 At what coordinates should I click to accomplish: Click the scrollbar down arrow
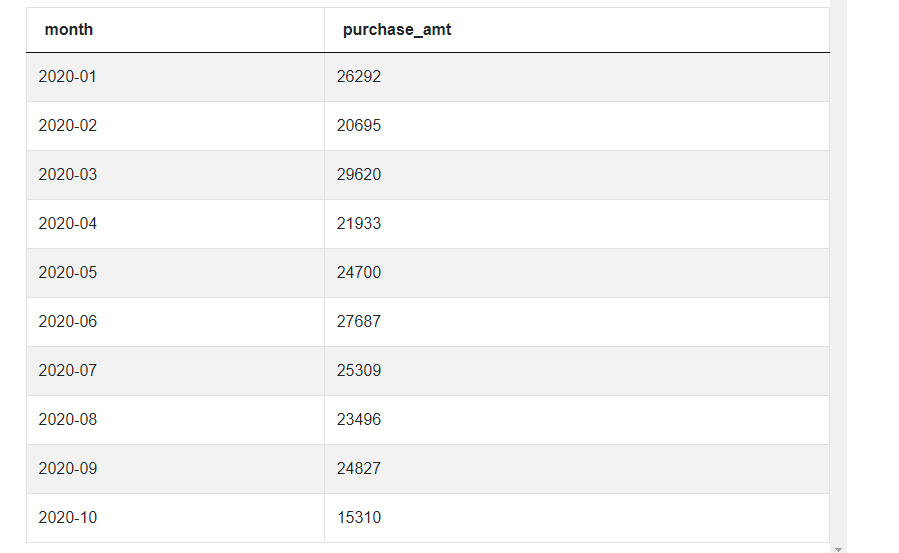pyautogui.click(x=838, y=548)
